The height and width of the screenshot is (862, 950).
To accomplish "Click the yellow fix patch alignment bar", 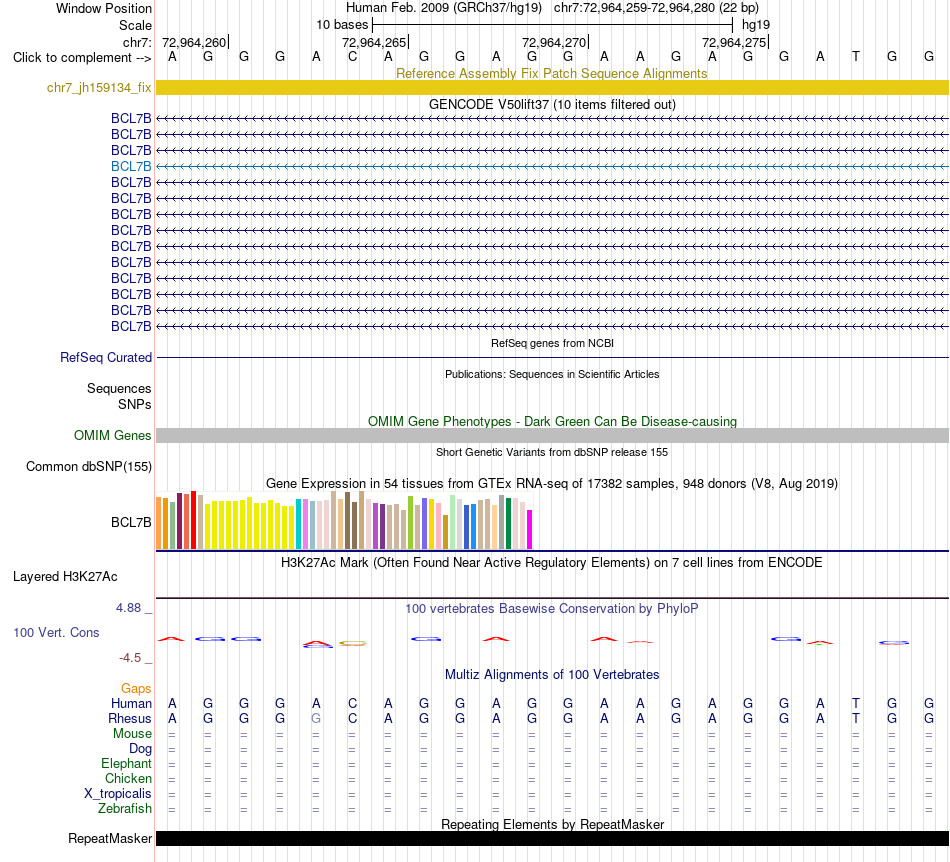I will pos(552,87).
